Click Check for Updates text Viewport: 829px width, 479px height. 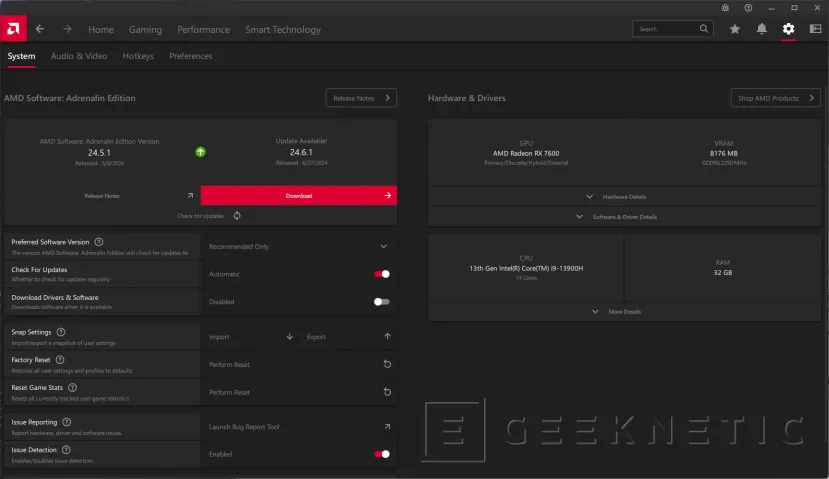[200, 216]
